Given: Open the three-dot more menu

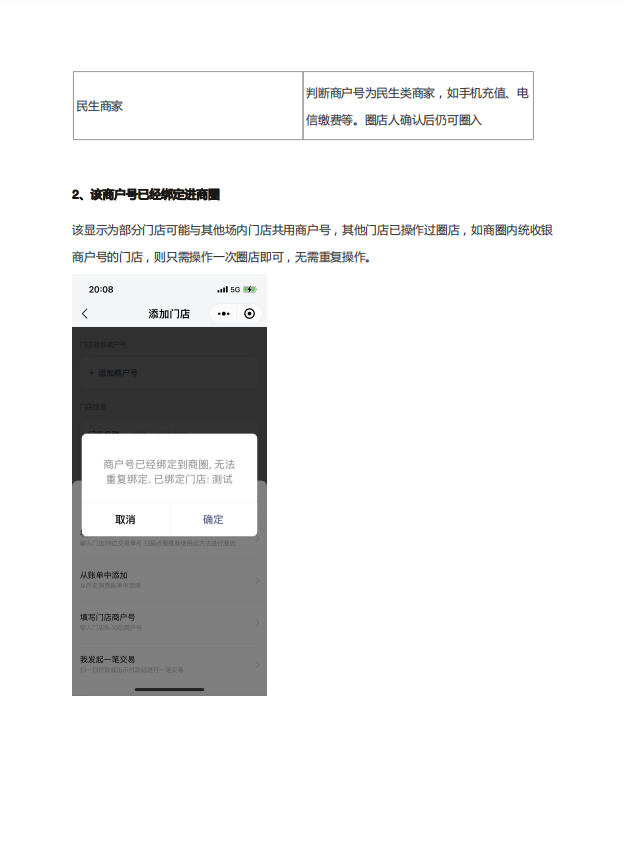Looking at the screenshot, I should [223, 313].
